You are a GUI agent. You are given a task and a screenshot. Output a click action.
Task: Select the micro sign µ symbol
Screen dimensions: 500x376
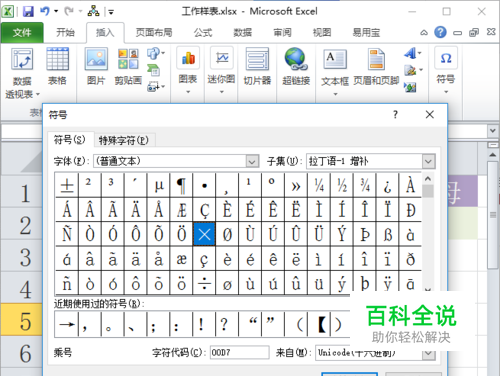point(158,185)
